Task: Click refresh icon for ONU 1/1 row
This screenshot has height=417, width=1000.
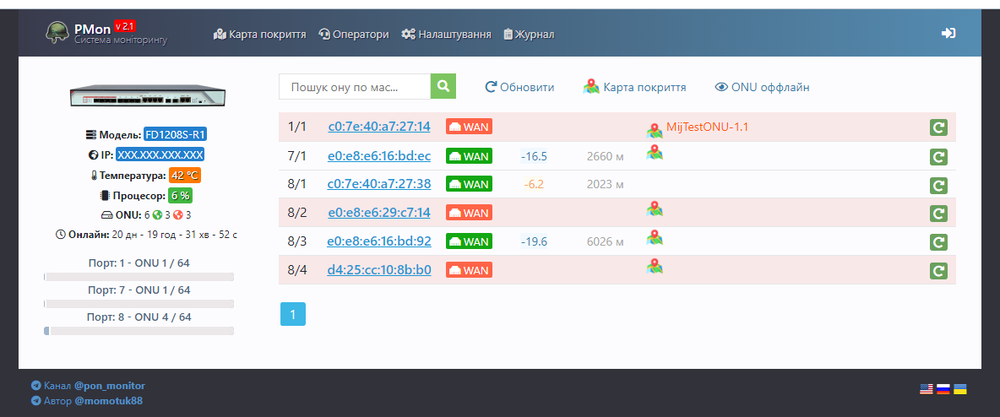Action: [x=938, y=127]
